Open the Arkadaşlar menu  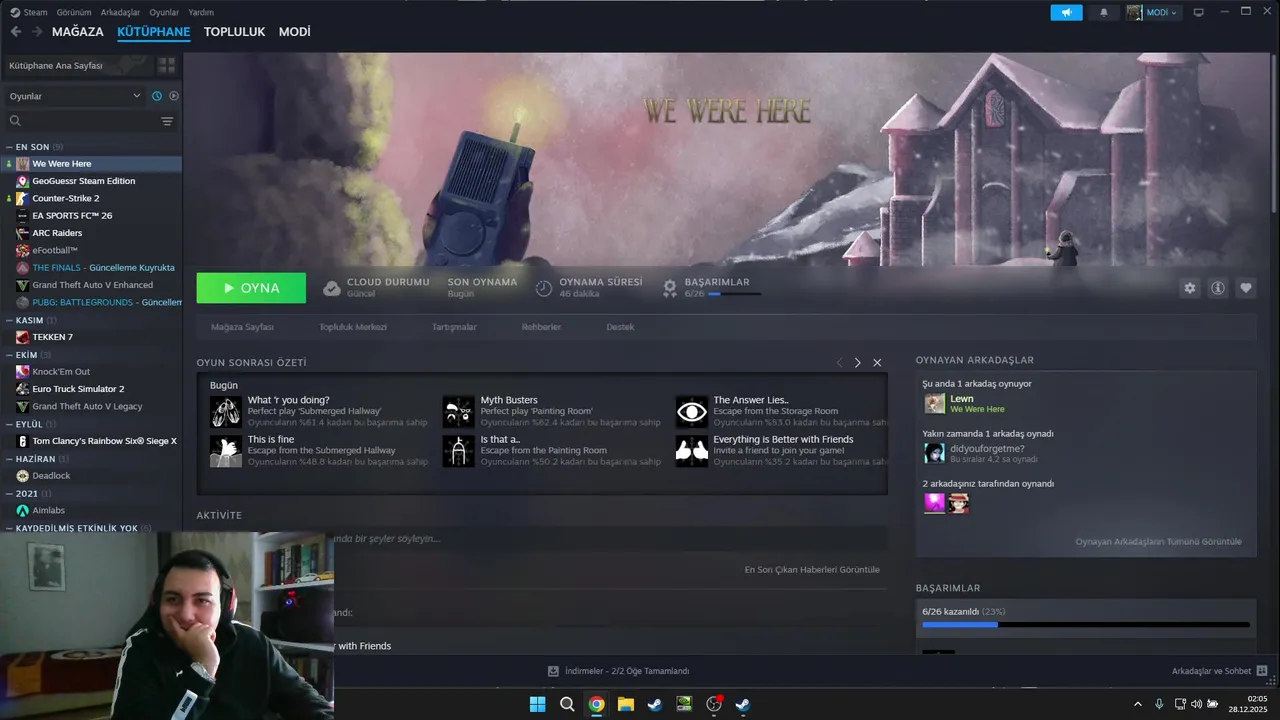coord(121,12)
